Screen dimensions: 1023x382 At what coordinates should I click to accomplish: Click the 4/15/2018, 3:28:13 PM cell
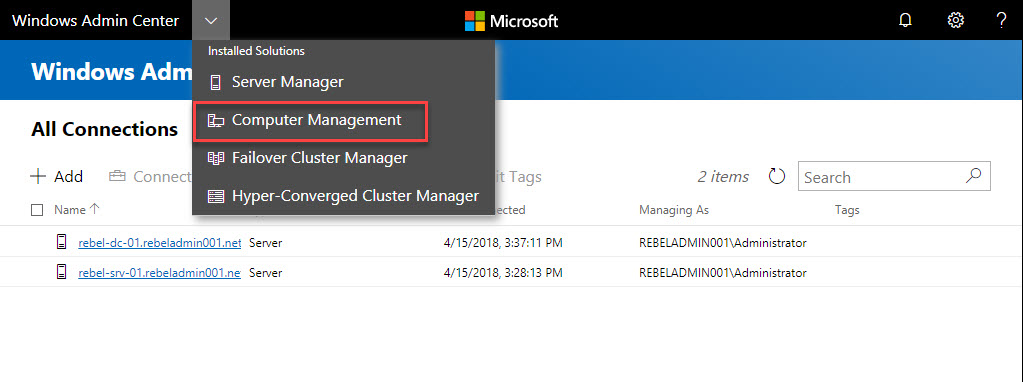tap(503, 272)
